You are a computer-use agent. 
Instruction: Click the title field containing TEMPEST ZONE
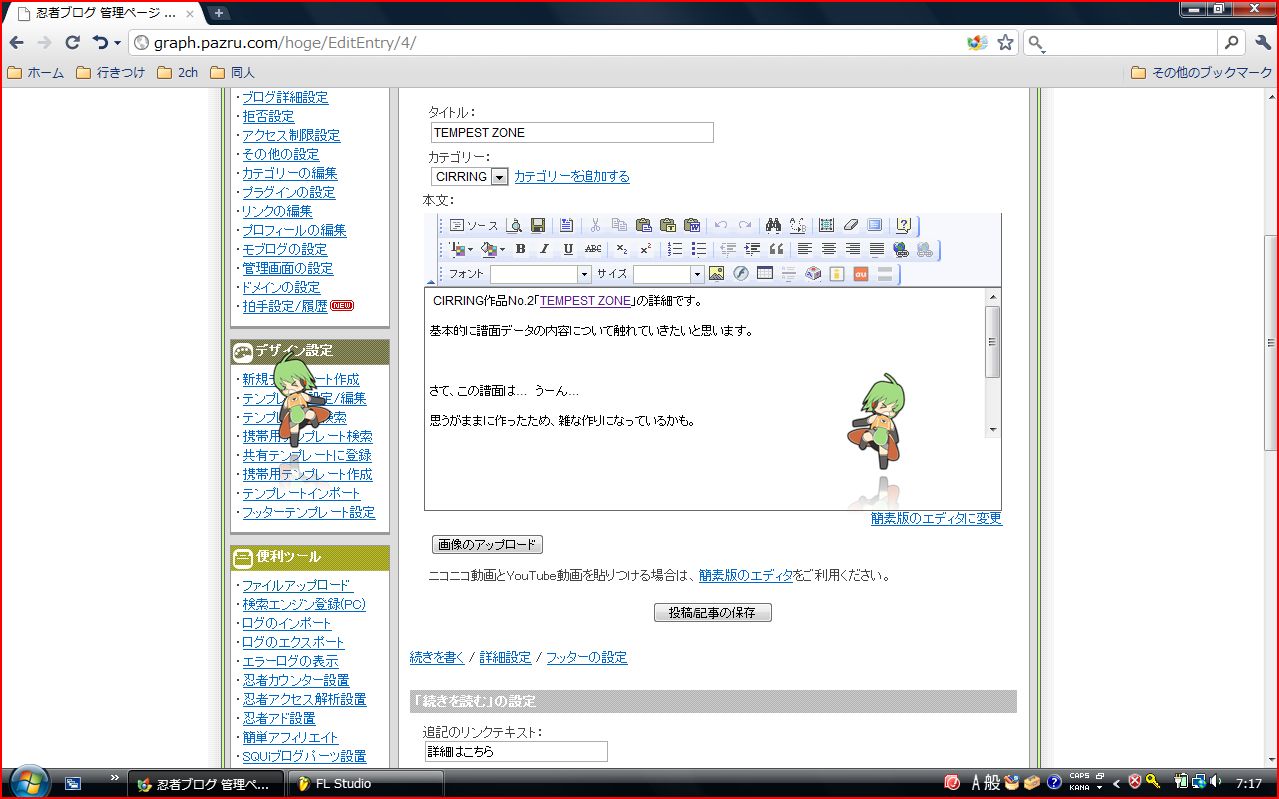pos(572,132)
